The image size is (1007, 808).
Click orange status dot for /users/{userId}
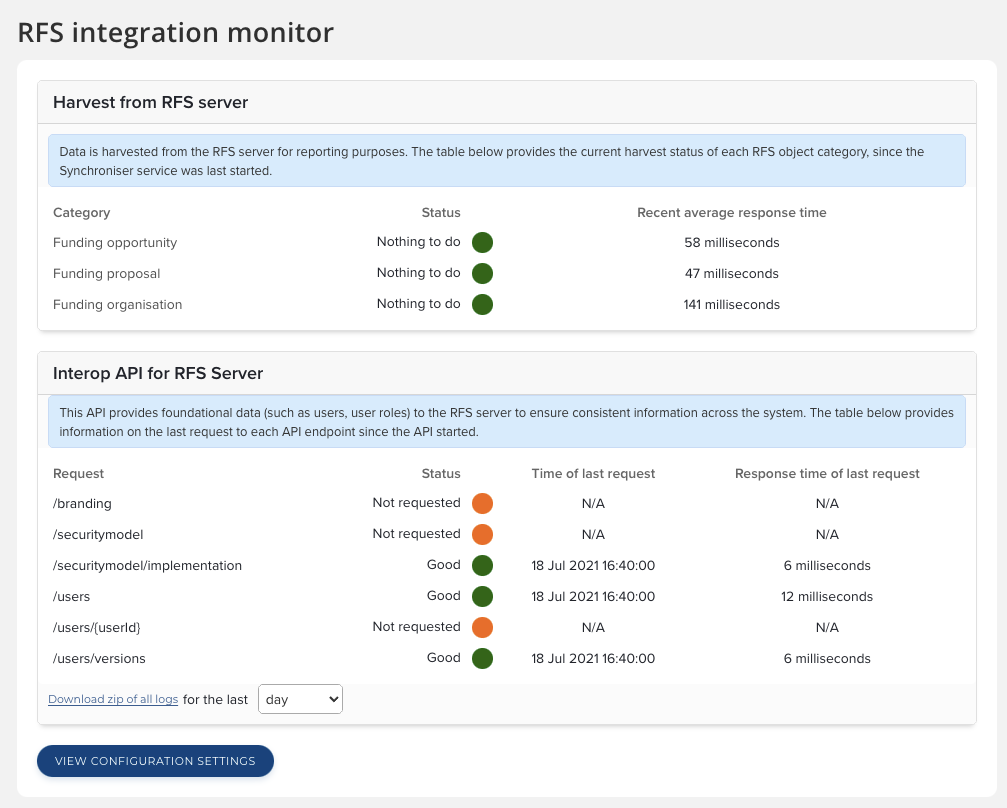pyautogui.click(x=482, y=628)
